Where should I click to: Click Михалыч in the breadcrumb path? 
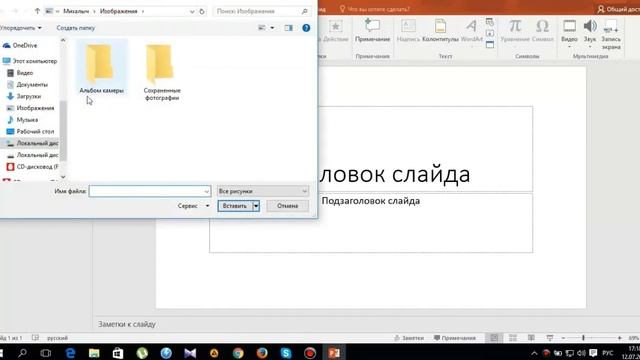[x=76, y=11]
